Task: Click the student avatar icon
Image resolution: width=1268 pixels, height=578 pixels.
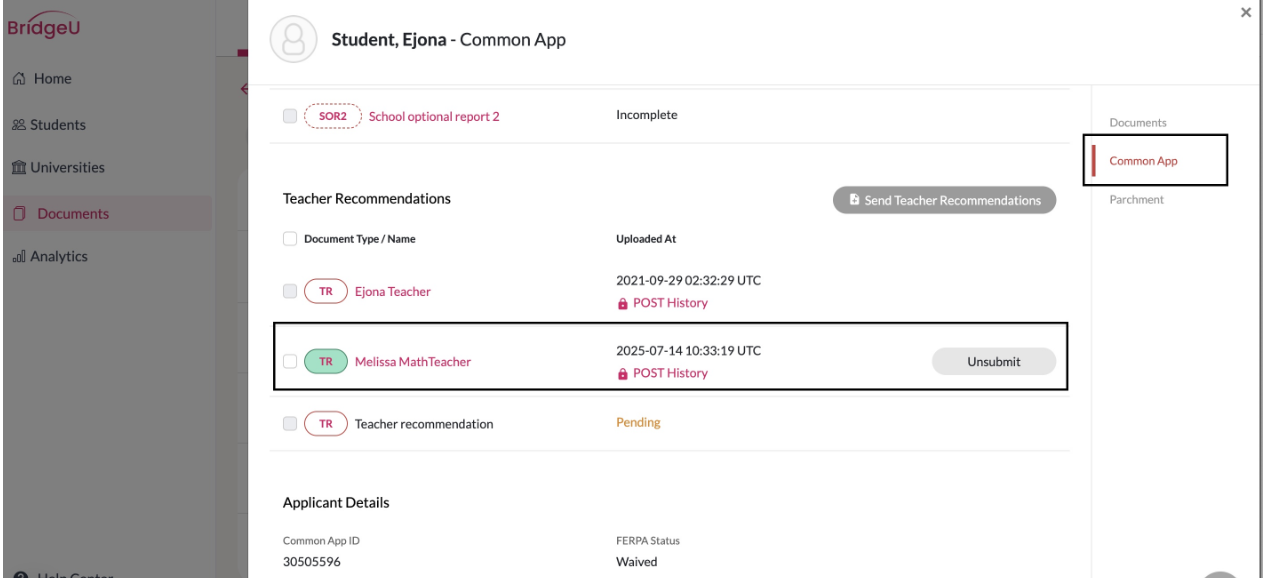Action: pyautogui.click(x=295, y=40)
